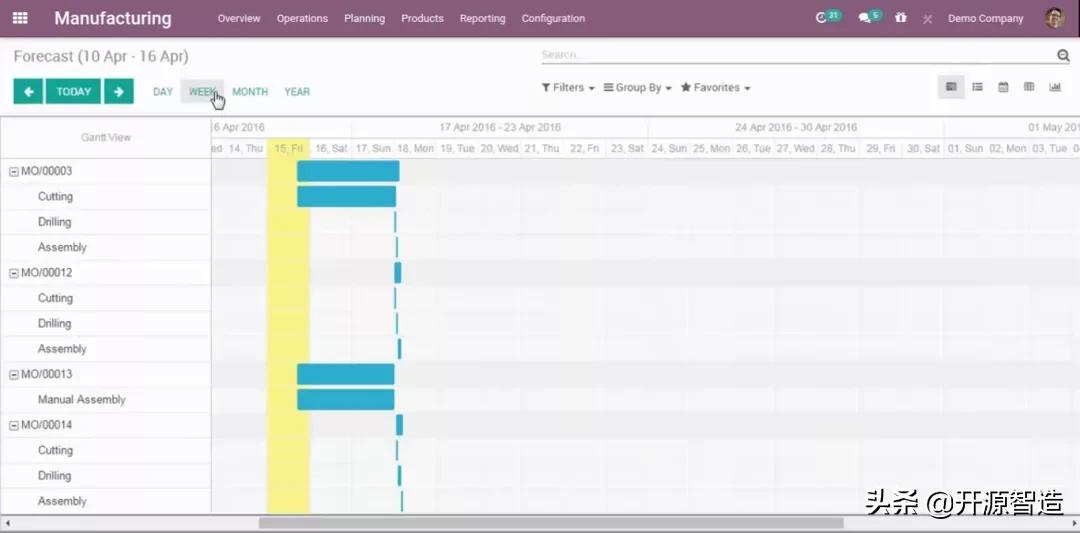Open the activities clock icon
This screenshot has height=533, width=1080.
coord(820,19)
